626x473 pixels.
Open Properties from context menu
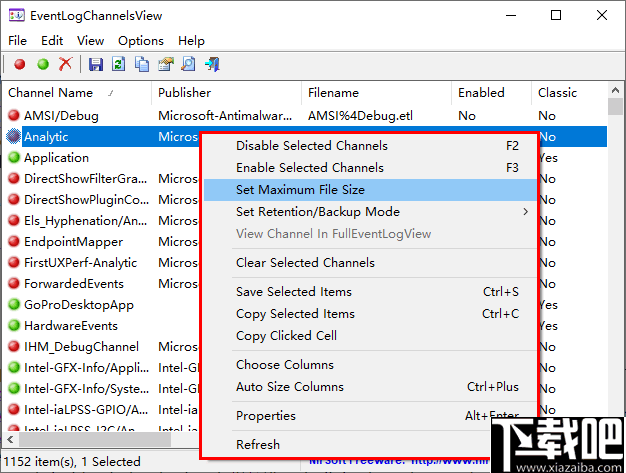tap(370, 416)
